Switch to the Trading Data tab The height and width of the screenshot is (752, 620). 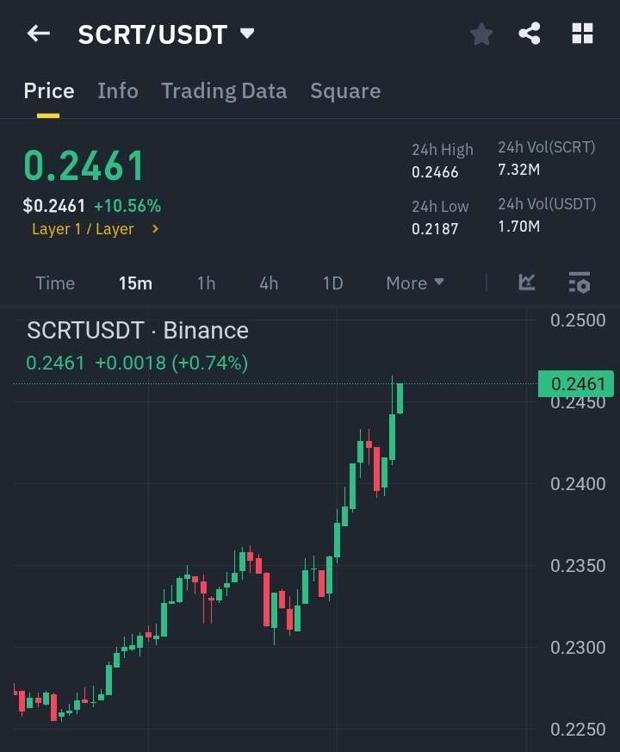[224, 91]
